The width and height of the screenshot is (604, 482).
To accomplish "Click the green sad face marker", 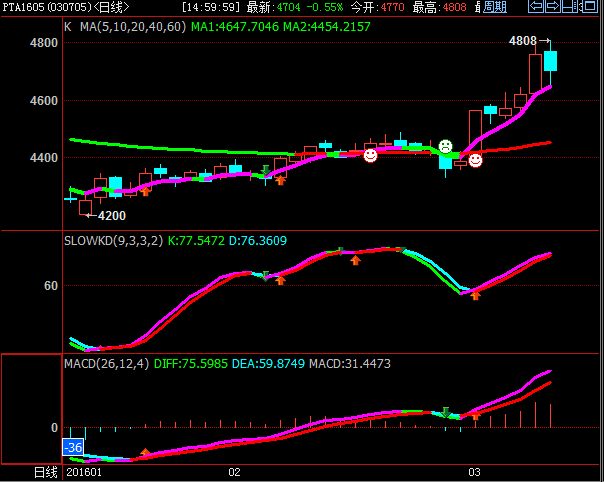I will [x=445, y=146].
